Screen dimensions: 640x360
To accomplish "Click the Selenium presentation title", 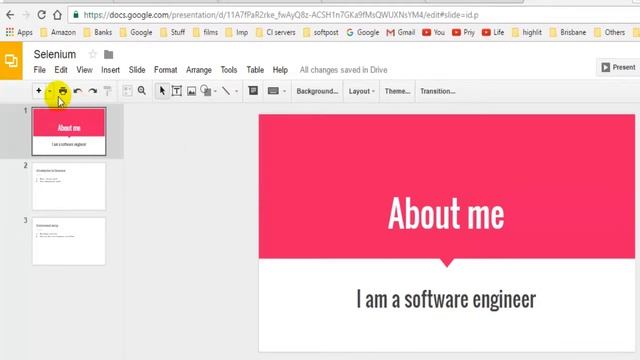I will pyautogui.click(x=55, y=54).
